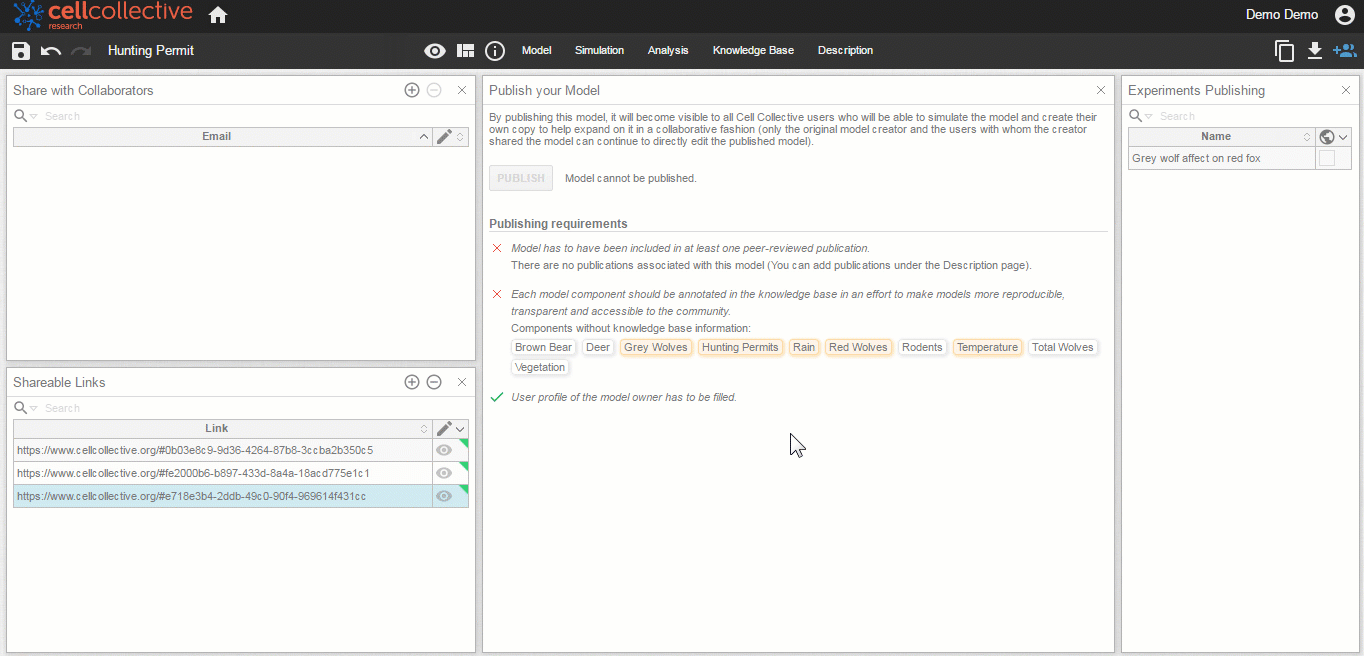
Task: Open the Model tab
Action: coord(537,50)
